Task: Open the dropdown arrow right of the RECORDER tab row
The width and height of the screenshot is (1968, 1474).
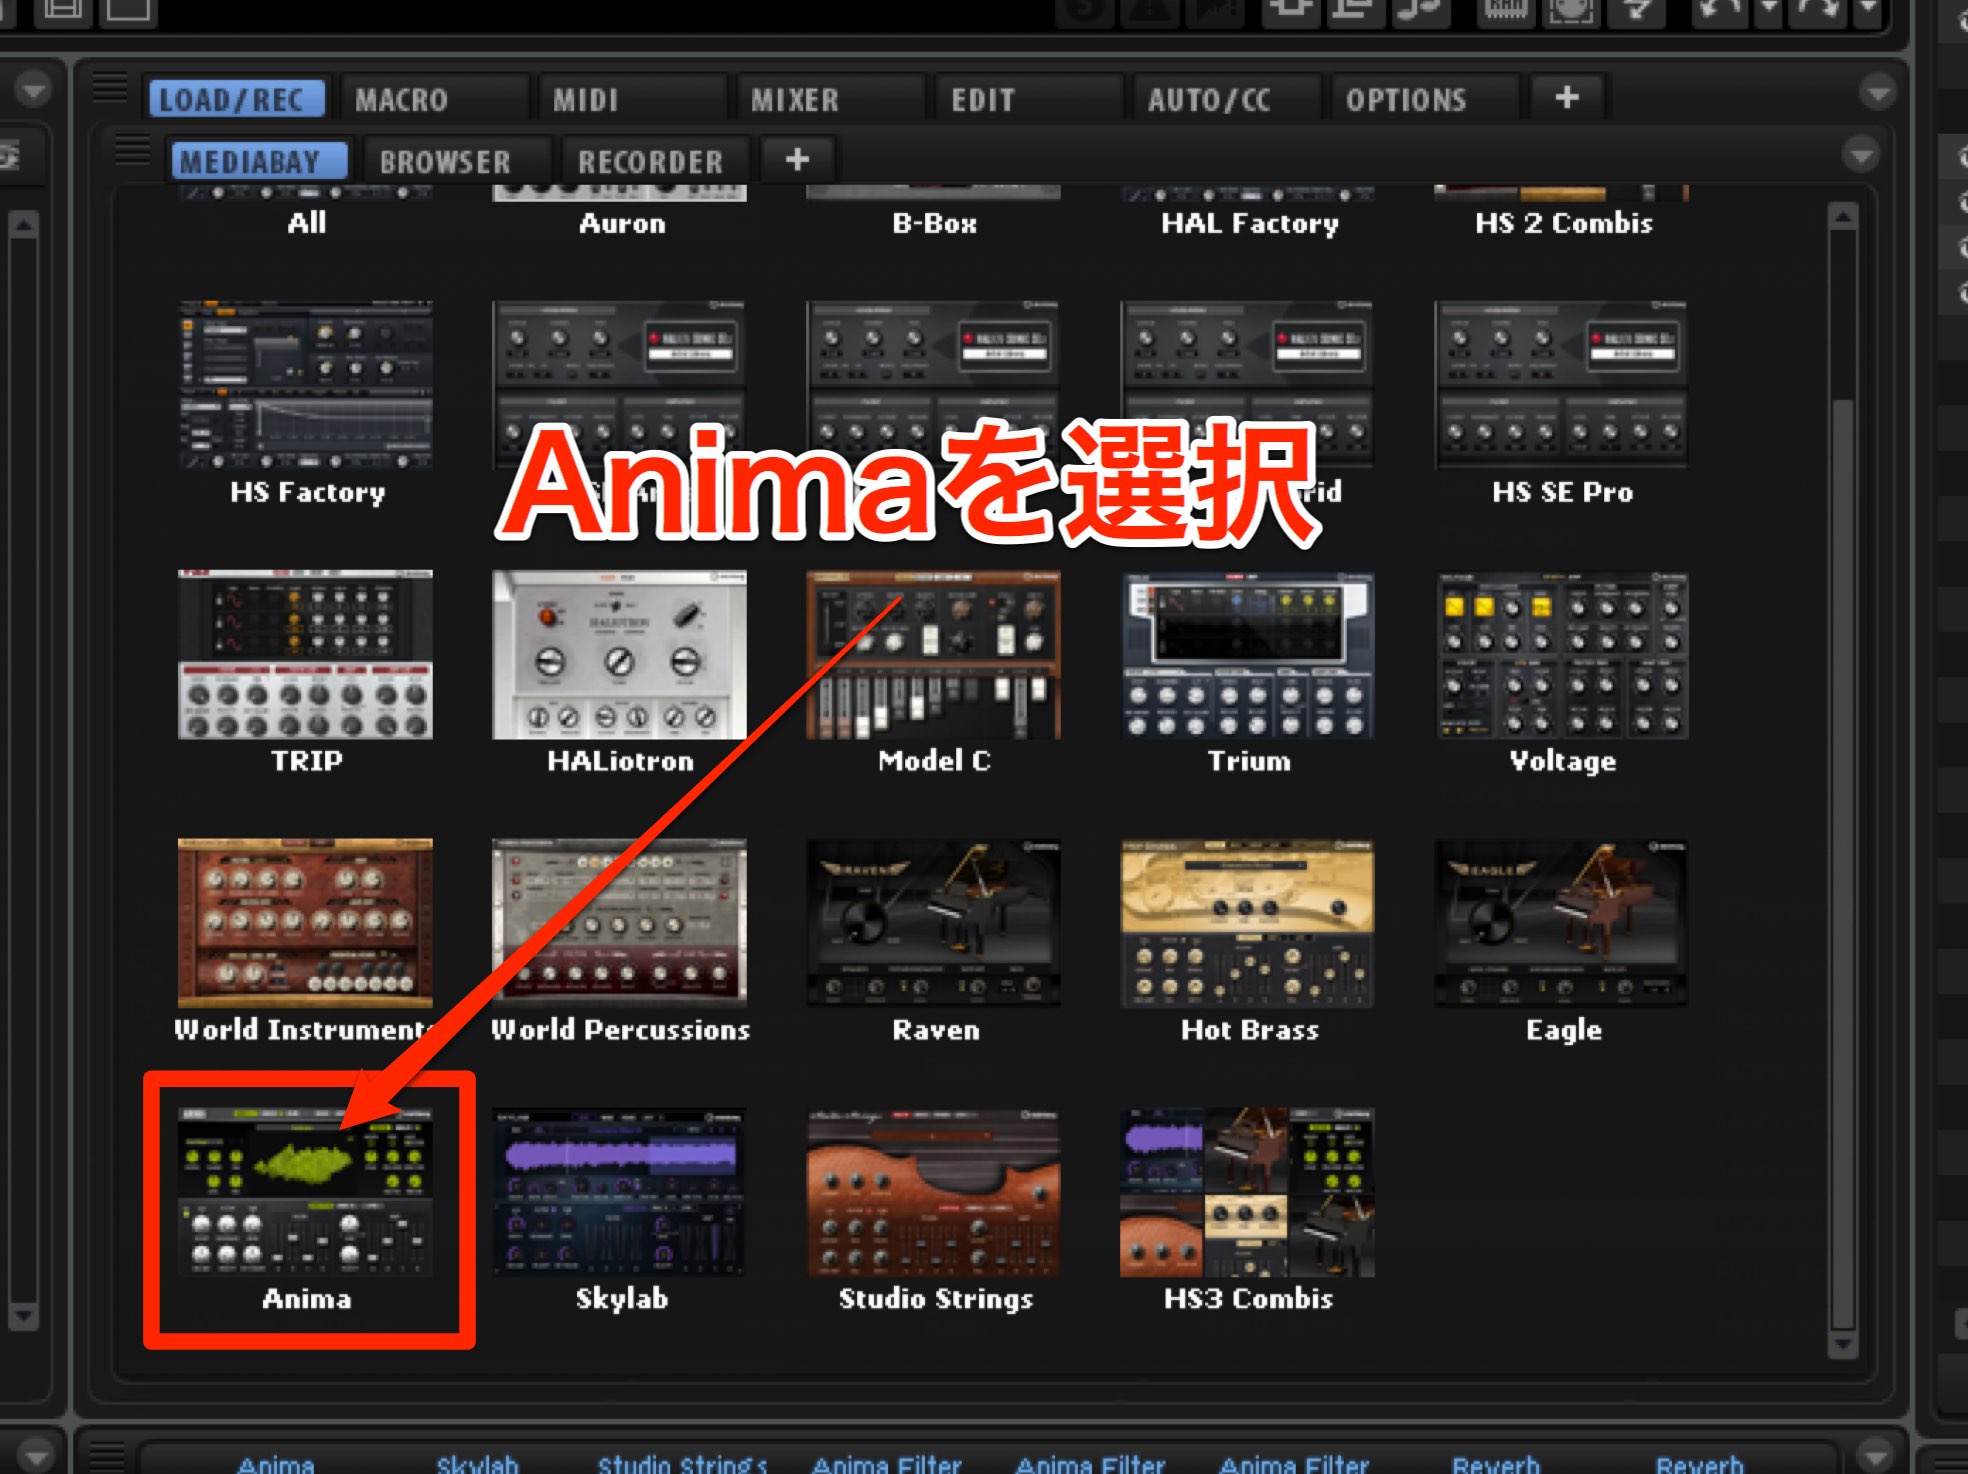Action: click(x=1861, y=155)
